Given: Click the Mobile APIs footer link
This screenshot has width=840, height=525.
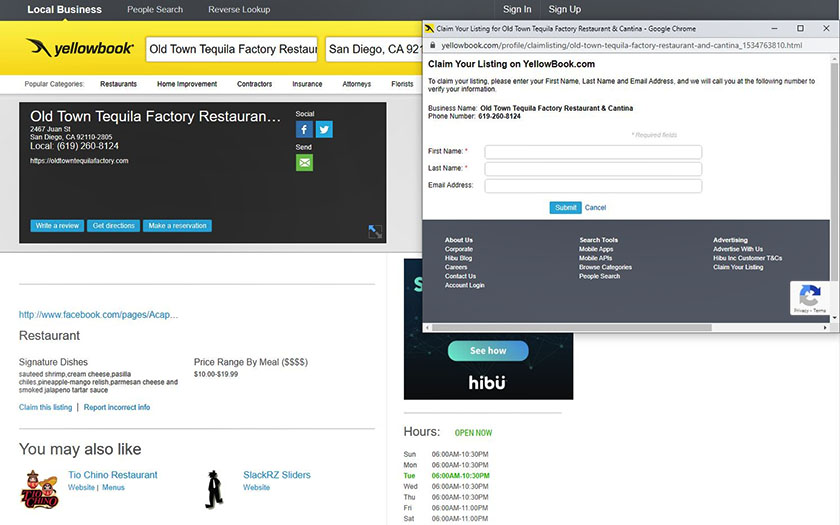Looking at the screenshot, I should 595,258.
